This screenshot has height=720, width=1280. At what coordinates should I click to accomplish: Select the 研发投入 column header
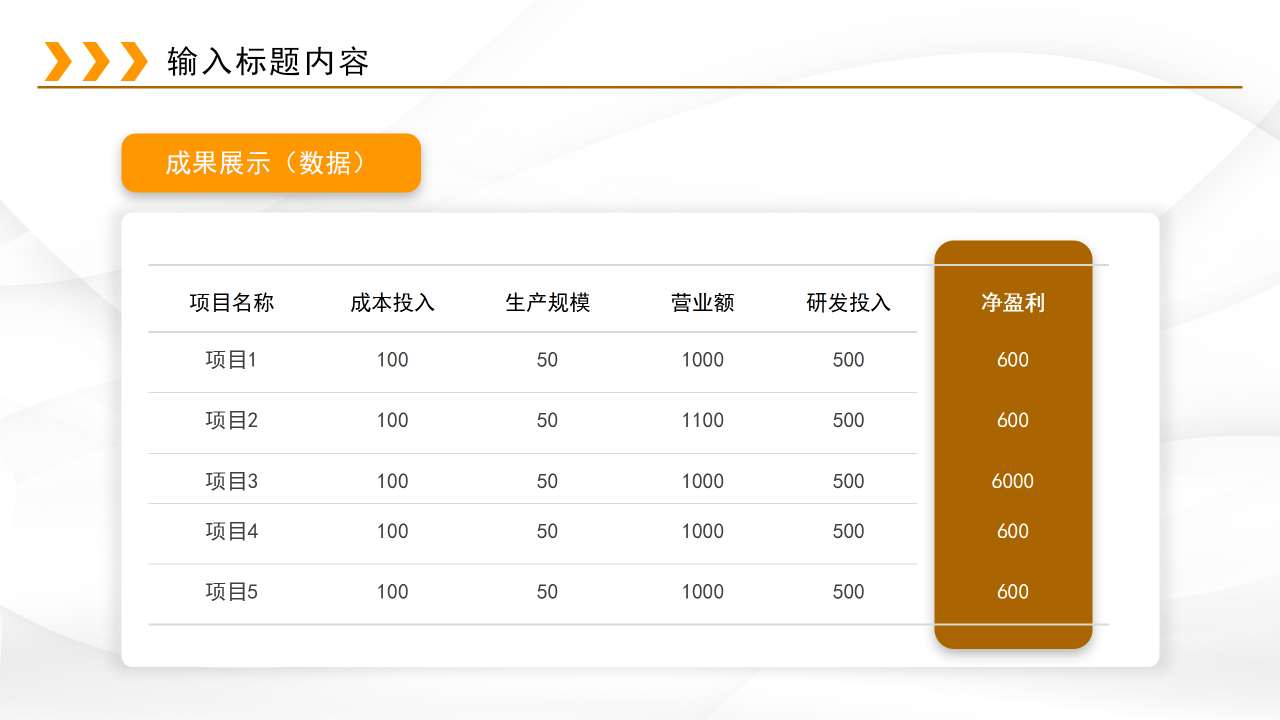tap(848, 303)
